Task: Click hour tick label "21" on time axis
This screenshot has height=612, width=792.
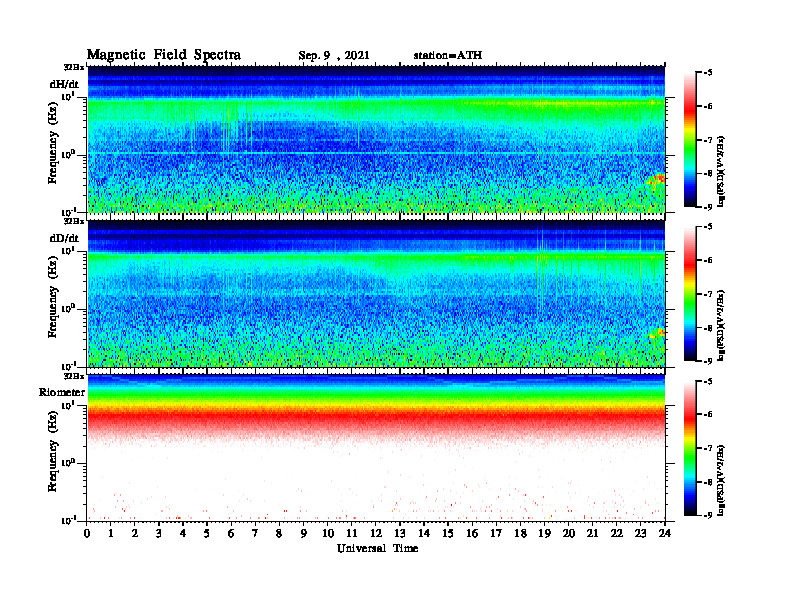Action: [592, 533]
